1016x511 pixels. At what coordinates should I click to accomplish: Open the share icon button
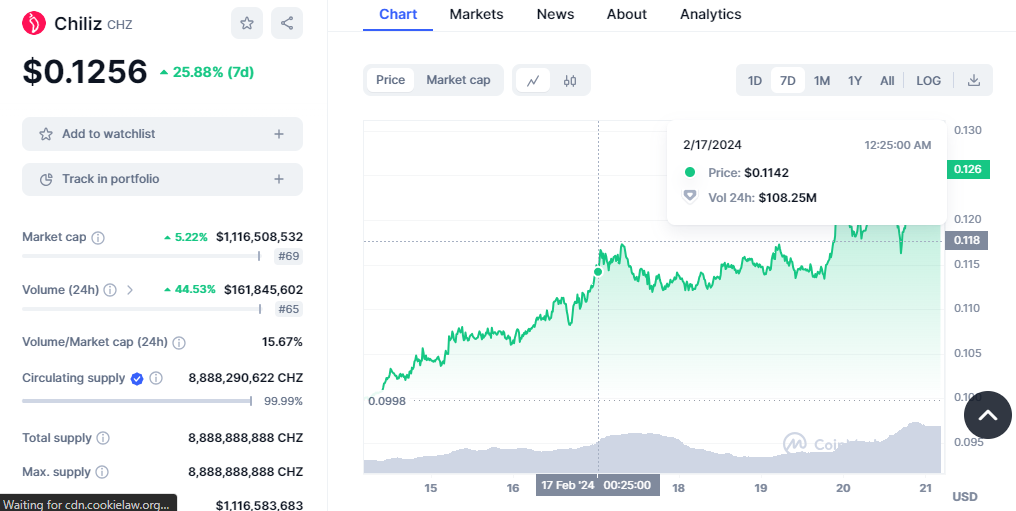pos(287,23)
